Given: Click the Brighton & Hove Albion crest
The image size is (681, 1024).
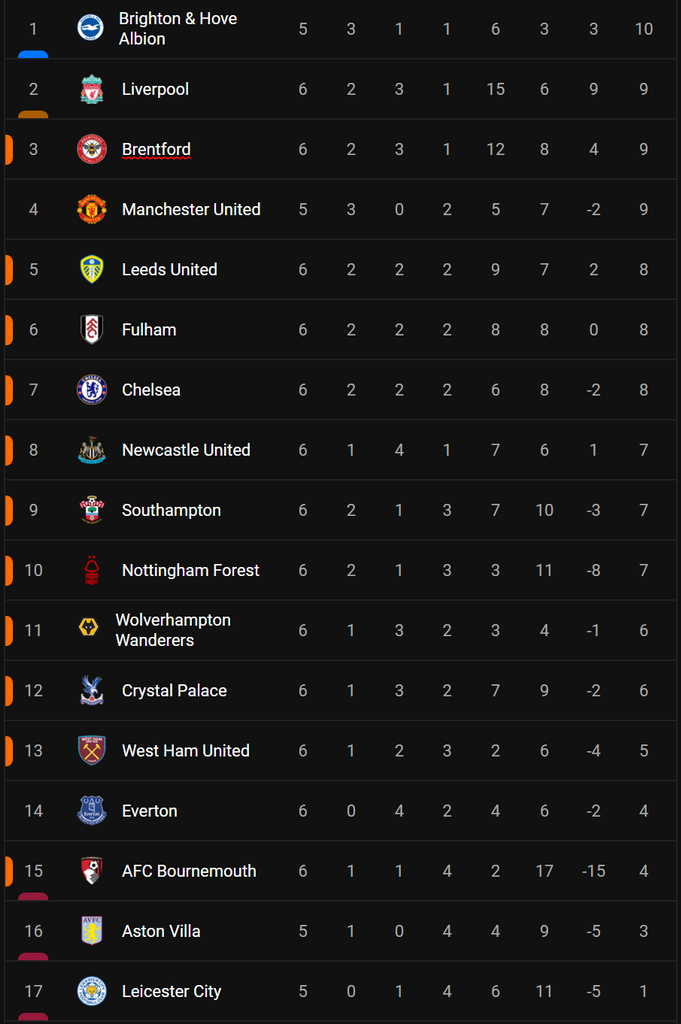Looking at the screenshot, I should (x=91, y=28).
